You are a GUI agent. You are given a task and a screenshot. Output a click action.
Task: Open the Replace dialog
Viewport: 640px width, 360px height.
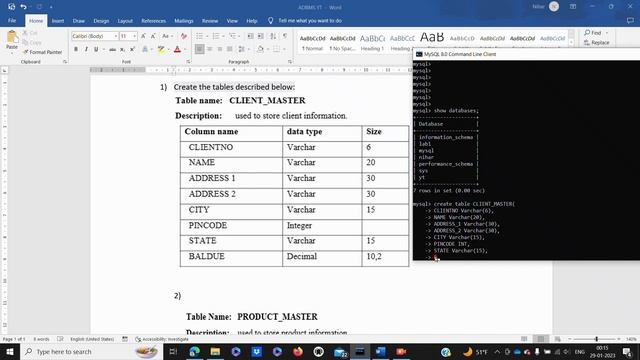(x=597, y=42)
